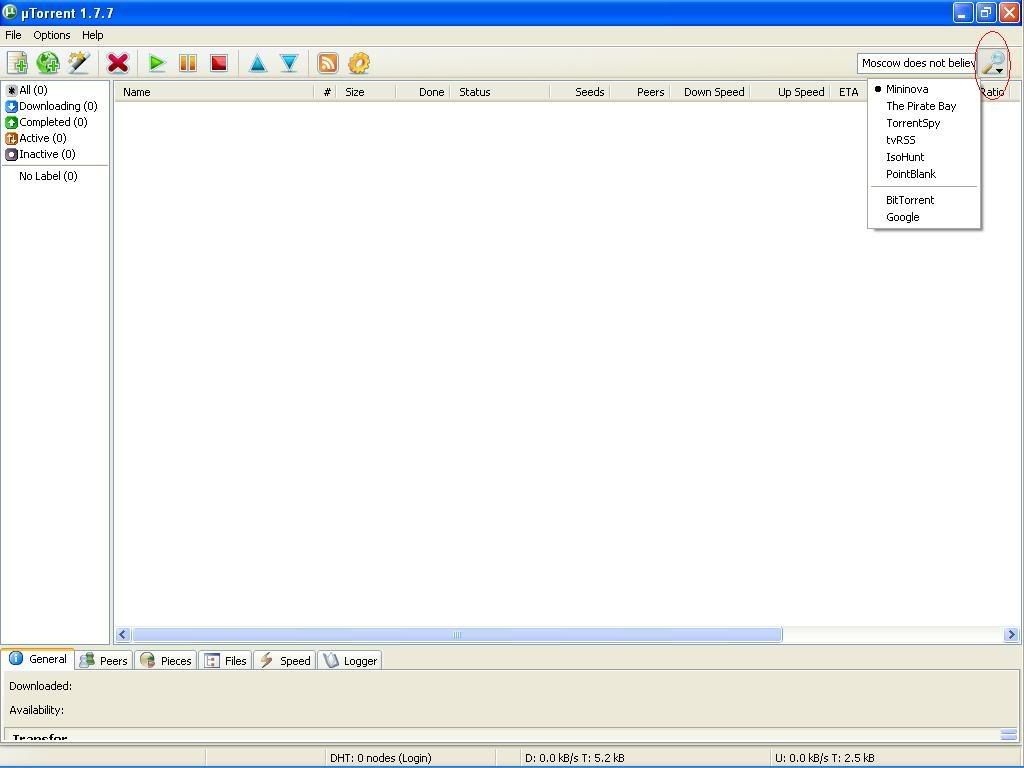Image resolution: width=1024 pixels, height=768 pixels.
Task: Choose The Pirate Bay search engine
Action: click(921, 106)
